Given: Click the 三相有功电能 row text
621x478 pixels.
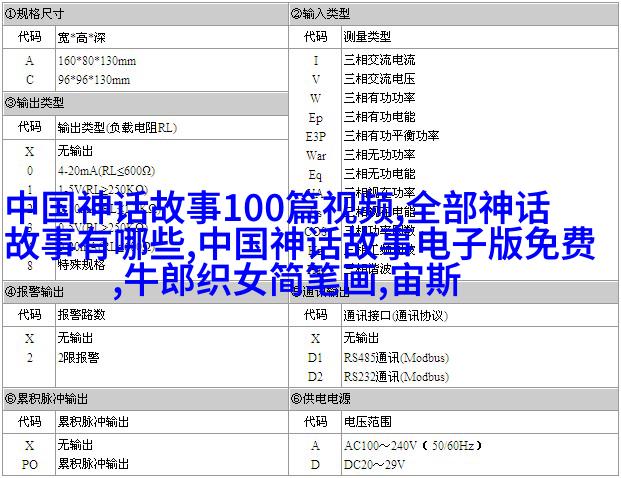Looking at the screenshot, I should (379, 117).
